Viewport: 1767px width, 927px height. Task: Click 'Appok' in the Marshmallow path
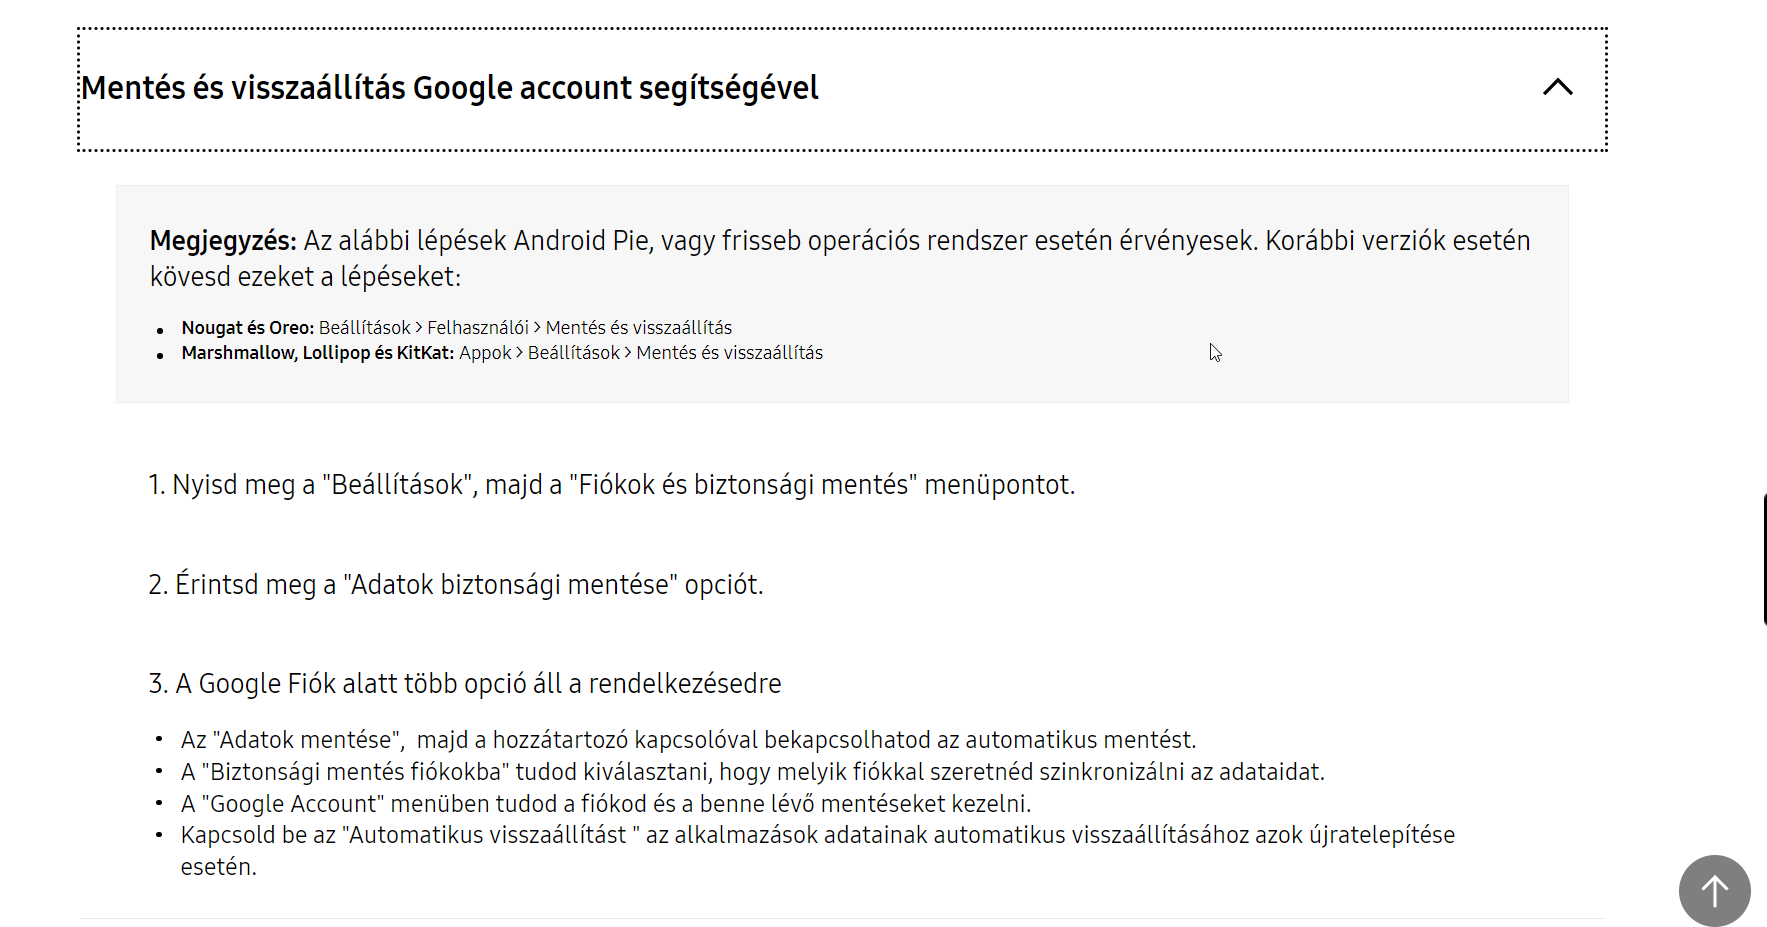[x=485, y=353]
